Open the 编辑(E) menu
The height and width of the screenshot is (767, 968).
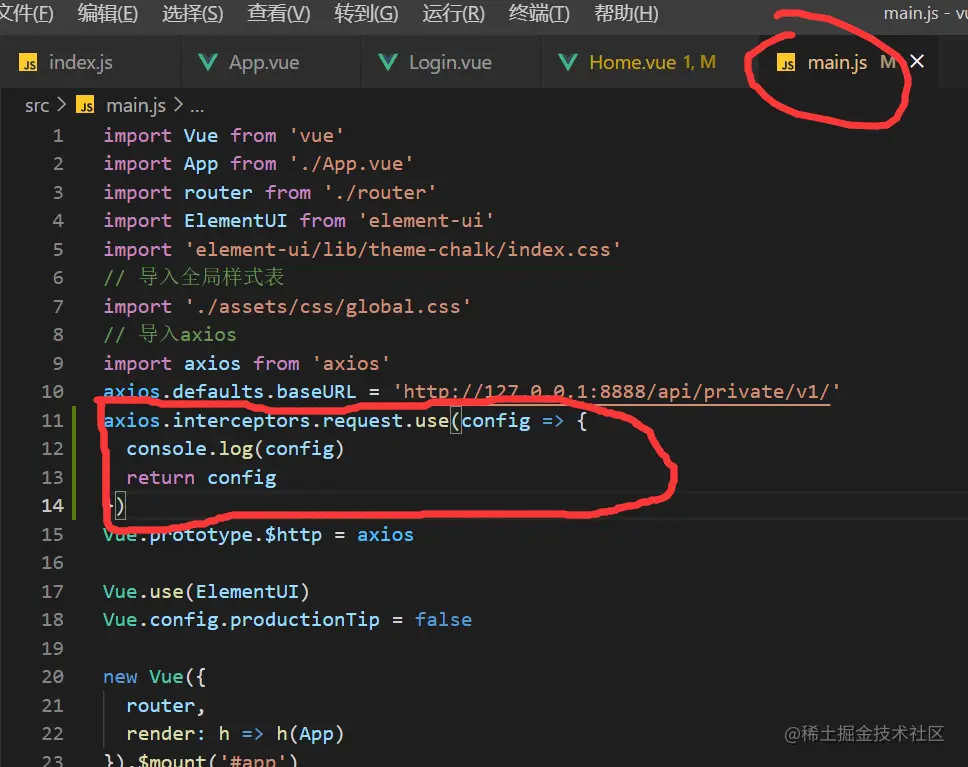(x=107, y=13)
